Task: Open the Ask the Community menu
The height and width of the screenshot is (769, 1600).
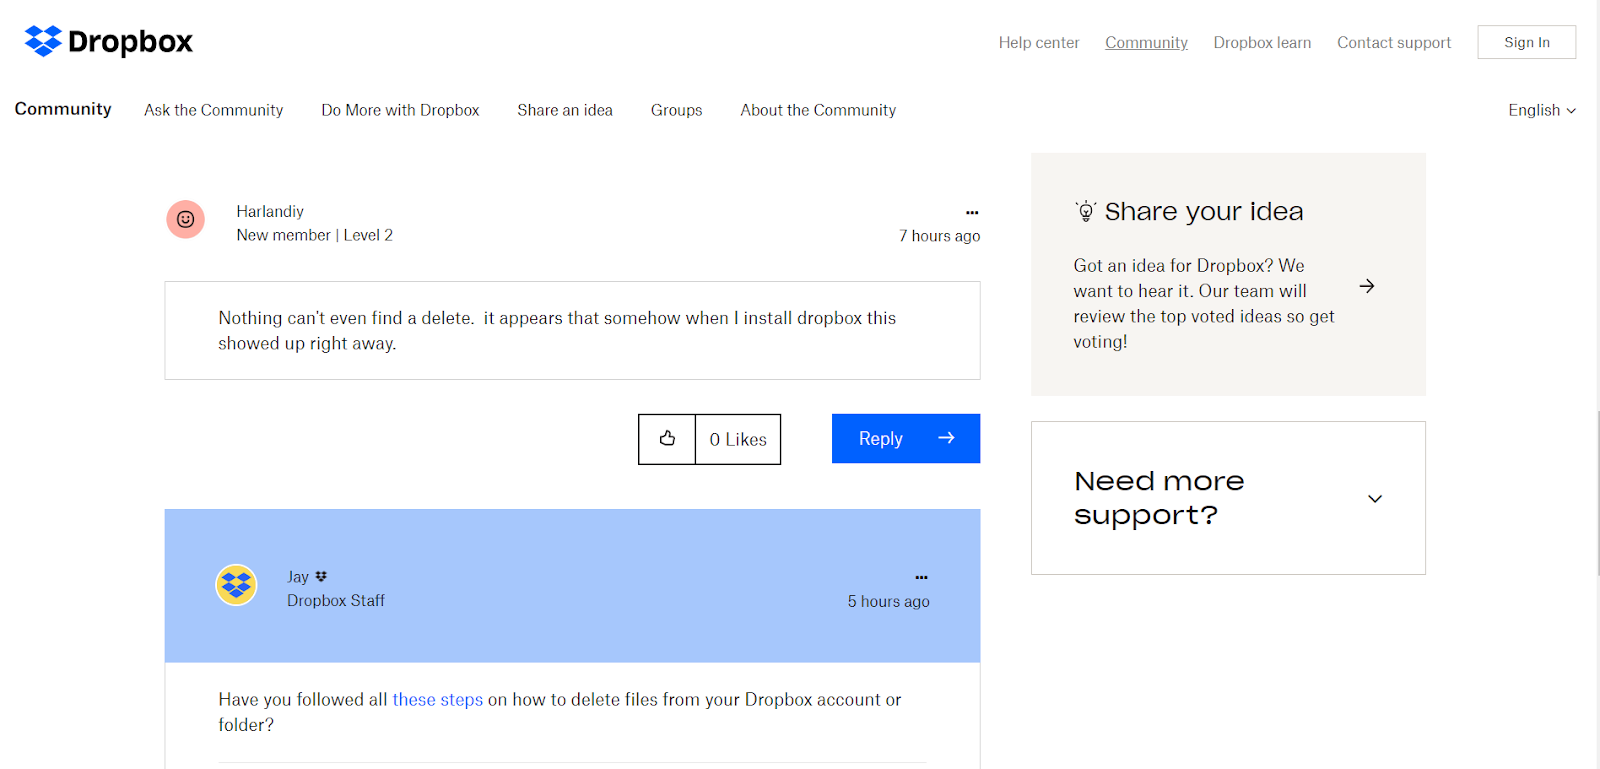Action: coord(214,110)
